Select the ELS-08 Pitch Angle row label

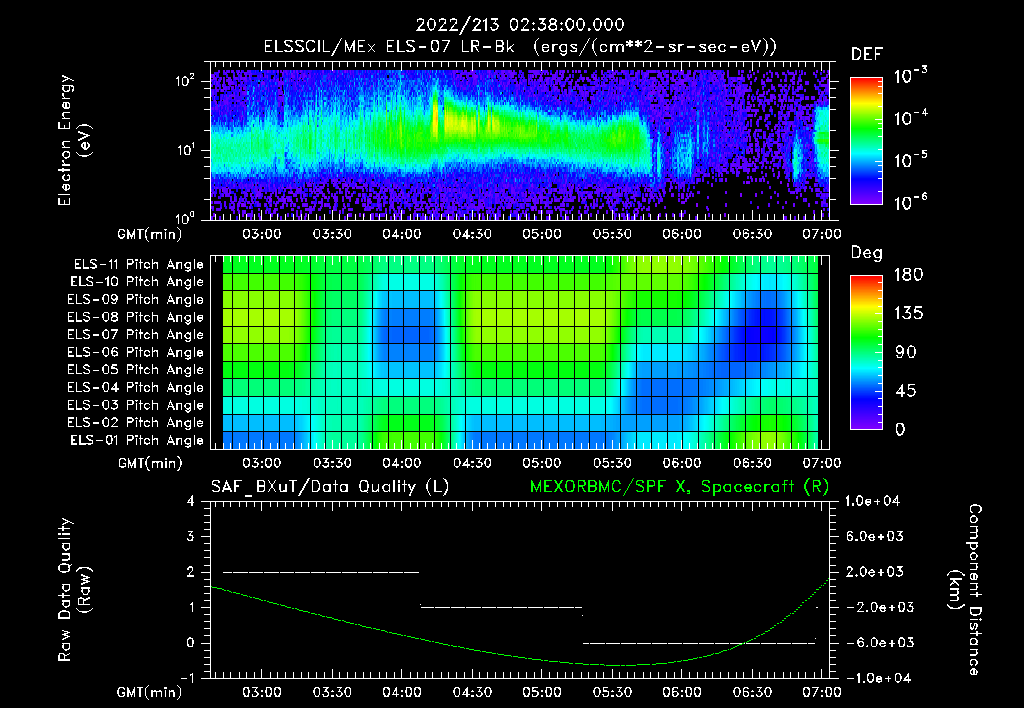click(136, 317)
